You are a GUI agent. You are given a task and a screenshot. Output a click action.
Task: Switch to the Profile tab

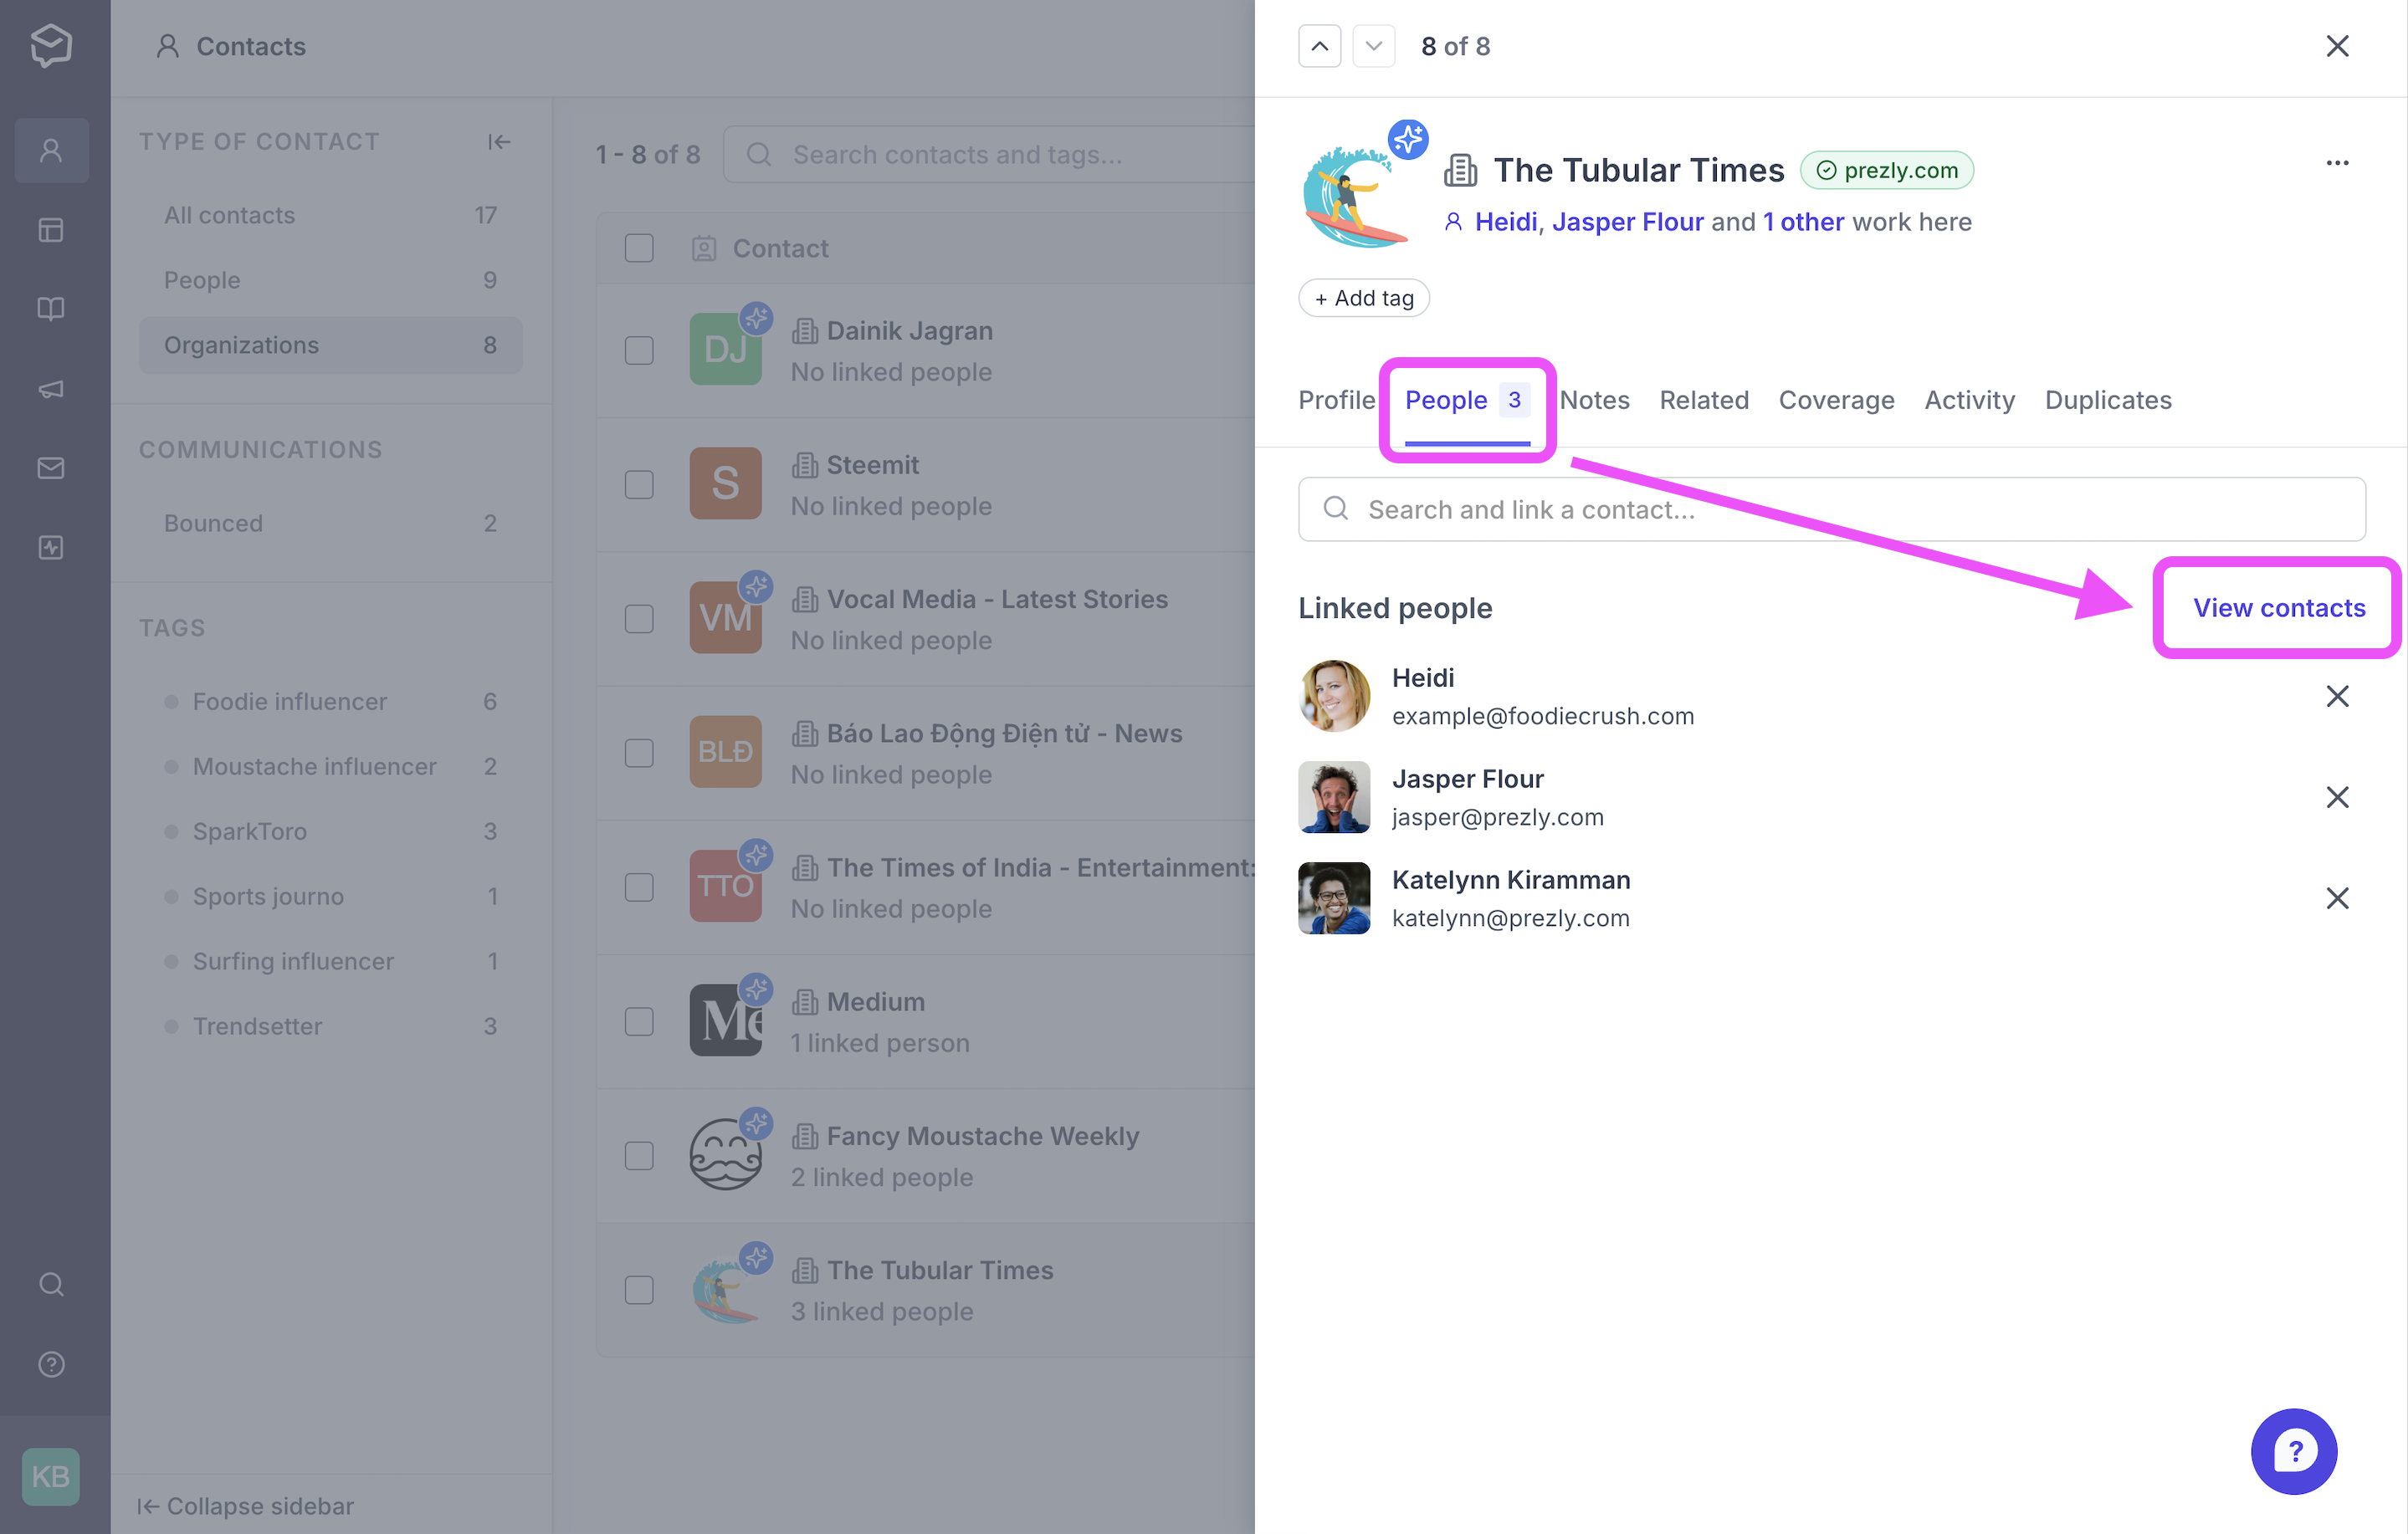tap(1336, 400)
